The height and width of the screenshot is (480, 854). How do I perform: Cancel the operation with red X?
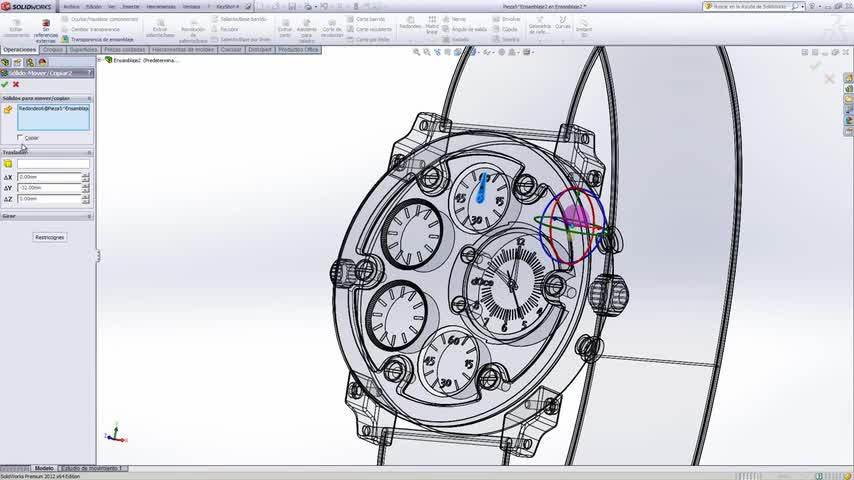16,84
